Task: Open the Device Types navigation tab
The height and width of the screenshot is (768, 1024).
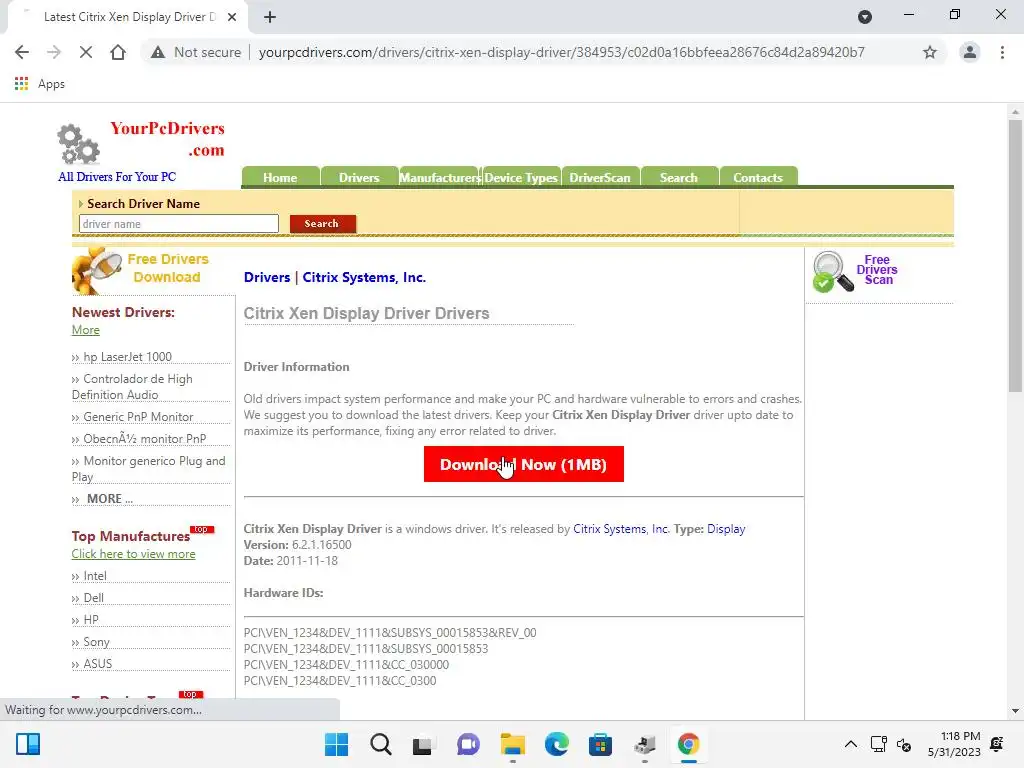Action: (x=520, y=178)
